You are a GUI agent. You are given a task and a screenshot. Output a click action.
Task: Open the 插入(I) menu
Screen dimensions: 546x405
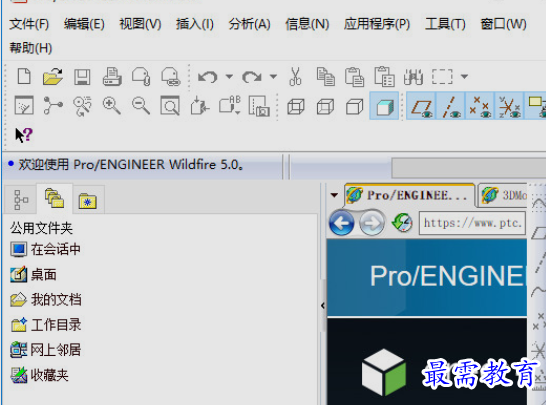(x=195, y=24)
